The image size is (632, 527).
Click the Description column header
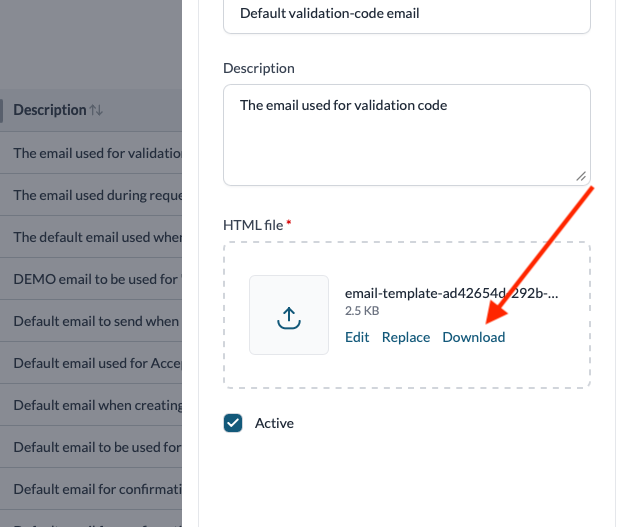[50, 110]
